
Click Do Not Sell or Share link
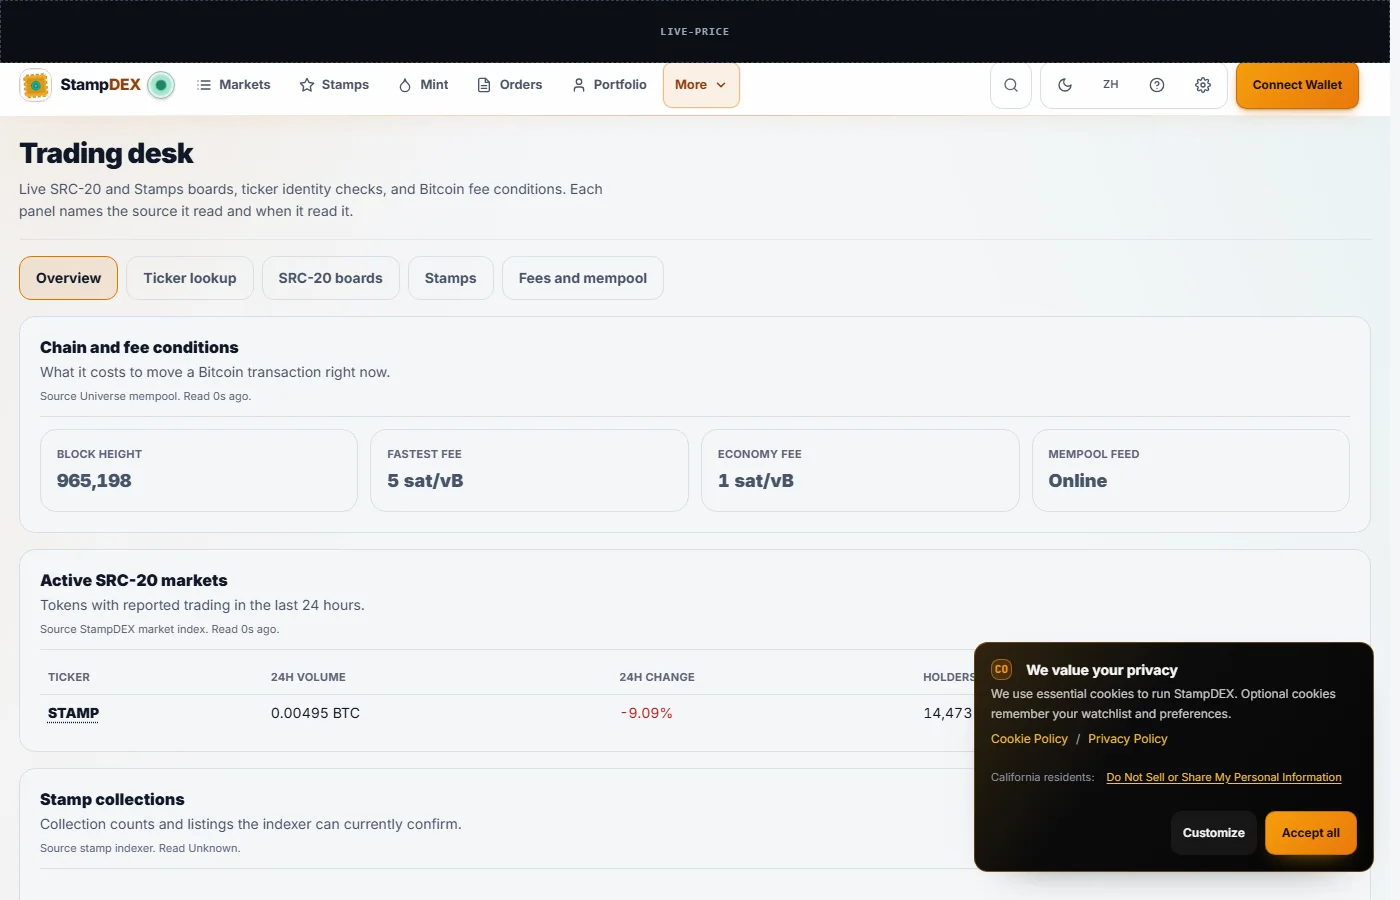click(x=1224, y=777)
